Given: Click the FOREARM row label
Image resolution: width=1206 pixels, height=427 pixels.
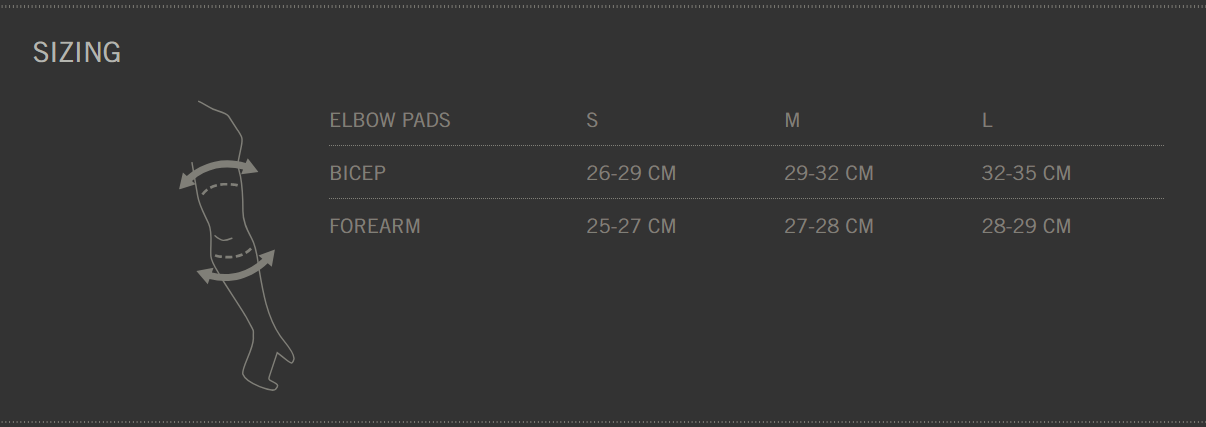Looking at the screenshot, I should [375, 226].
